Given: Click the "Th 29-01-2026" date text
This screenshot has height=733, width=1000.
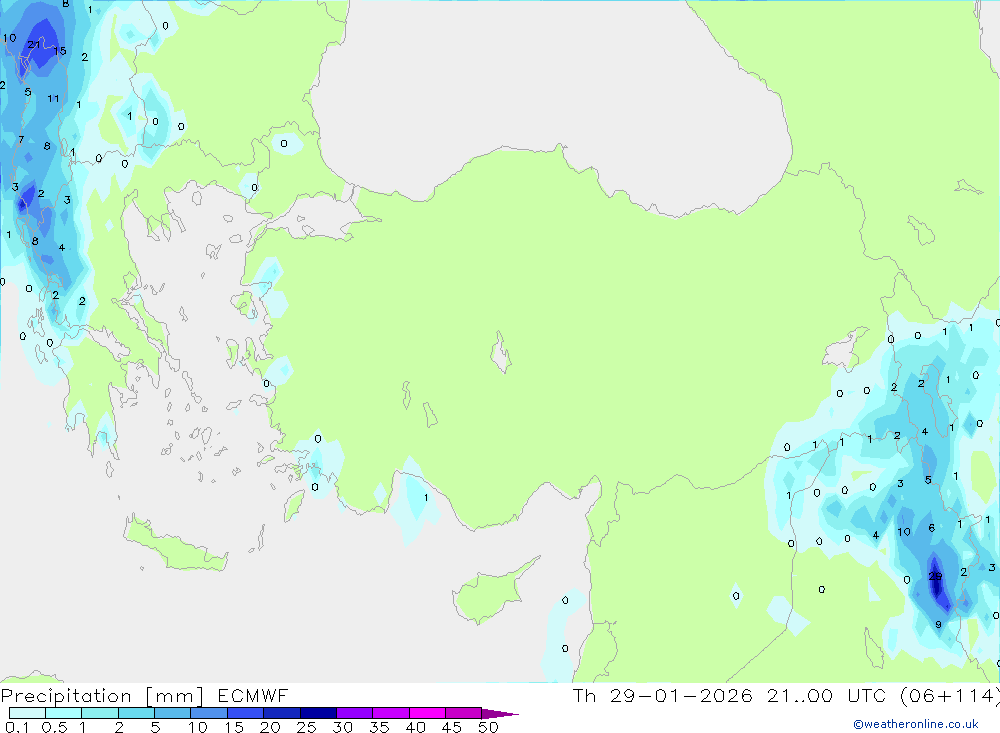Looking at the screenshot, I should pyautogui.click(x=662, y=695).
